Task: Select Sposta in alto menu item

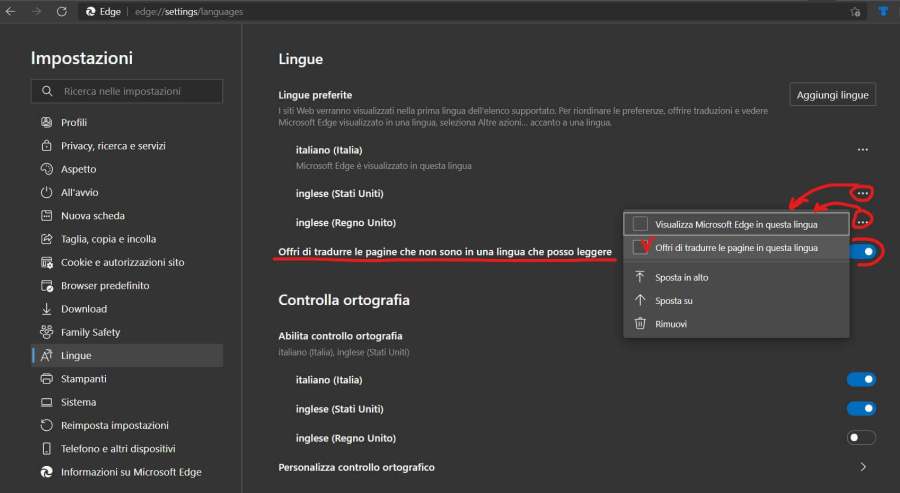Action: point(682,277)
